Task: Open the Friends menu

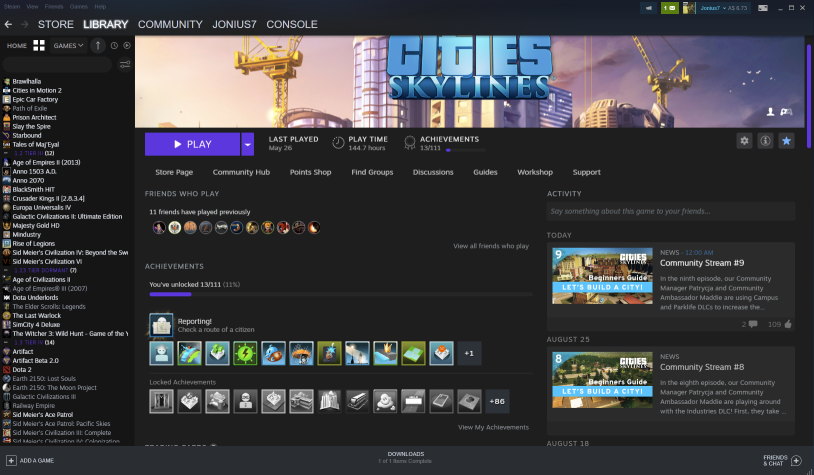Action: pyautogui.click(x=54, y=7)
